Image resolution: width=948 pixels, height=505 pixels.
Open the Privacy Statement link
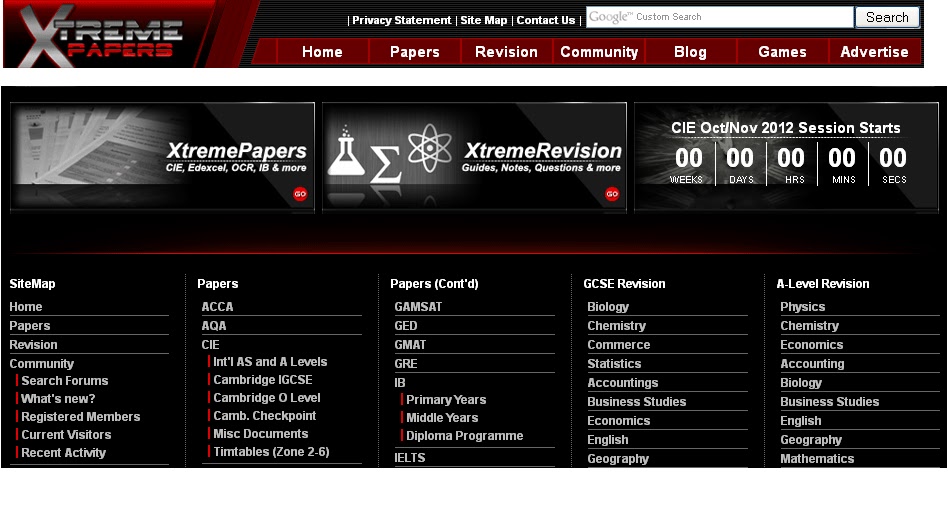coord(401,20)
